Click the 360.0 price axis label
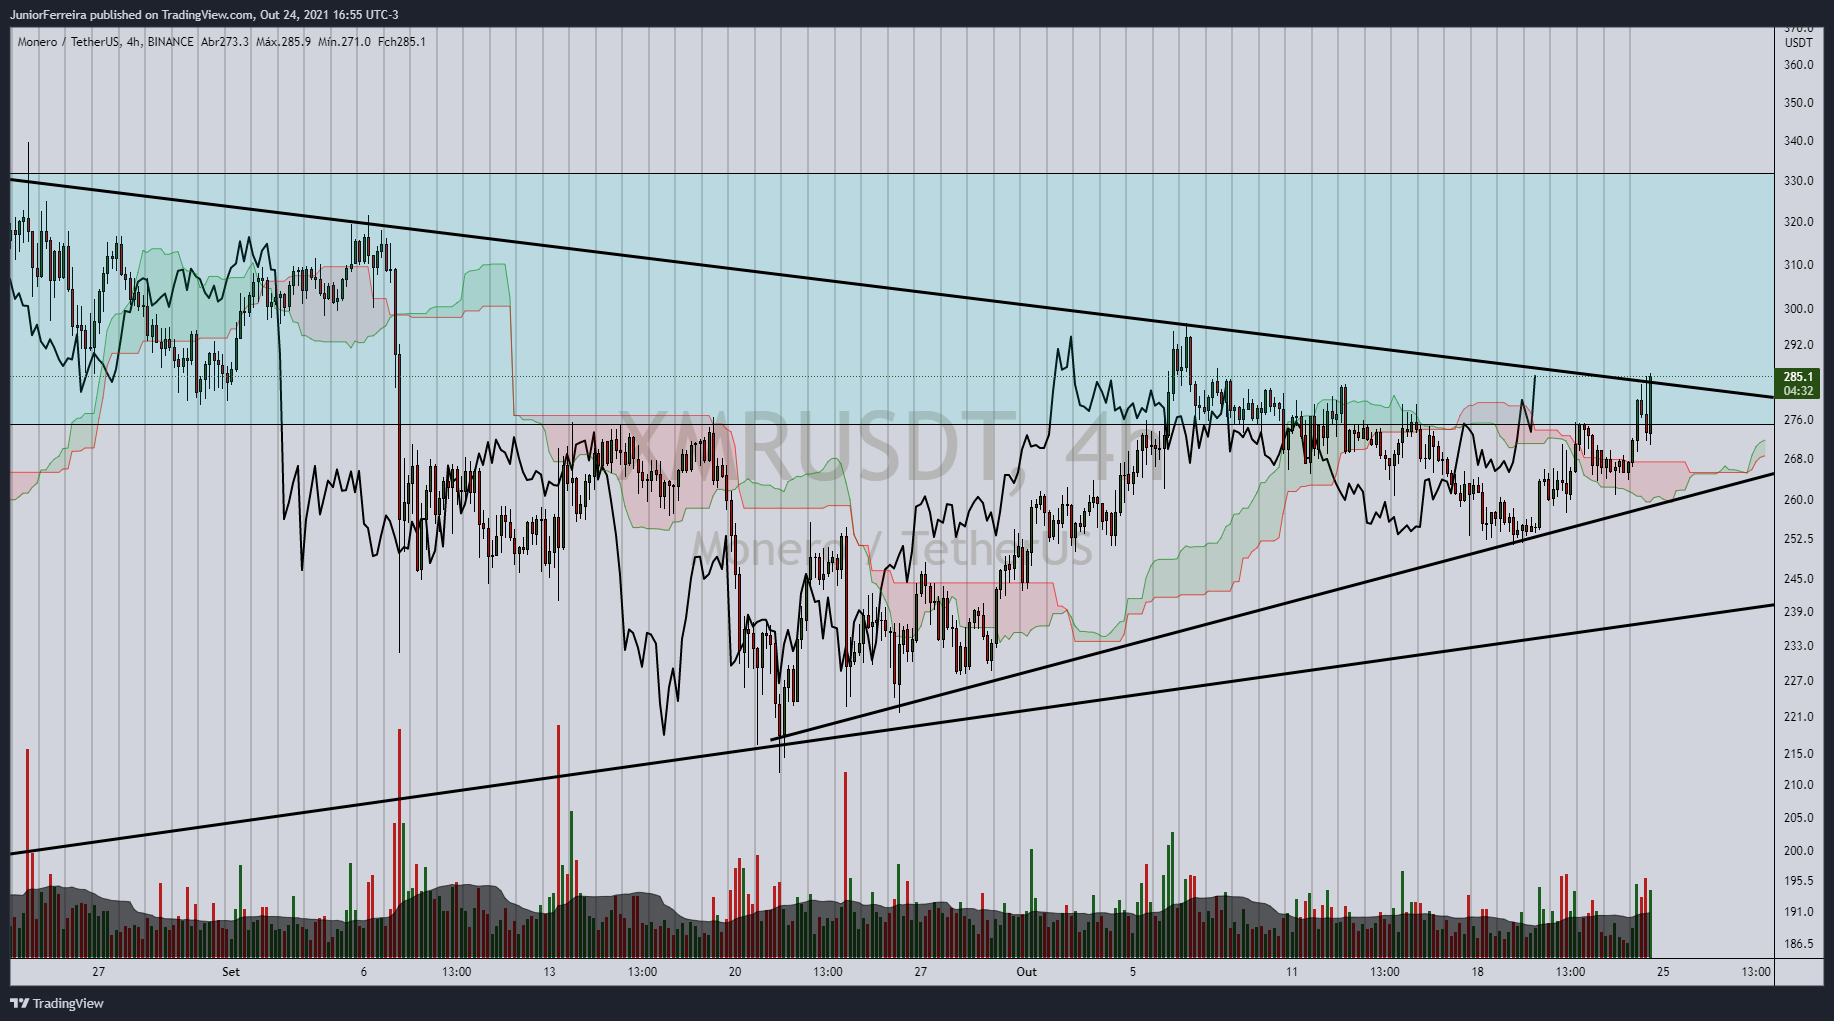The image size is (1834, 1021). pyautogui.click(x=1798, y=65)
